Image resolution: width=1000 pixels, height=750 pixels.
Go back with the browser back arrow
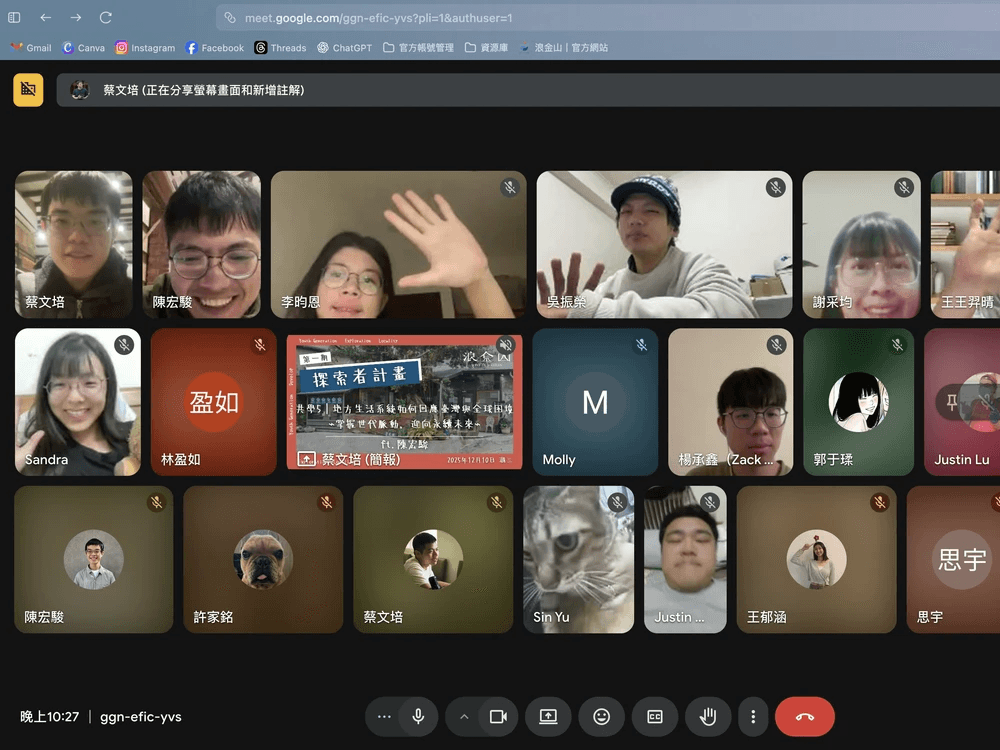coord(45,18)
